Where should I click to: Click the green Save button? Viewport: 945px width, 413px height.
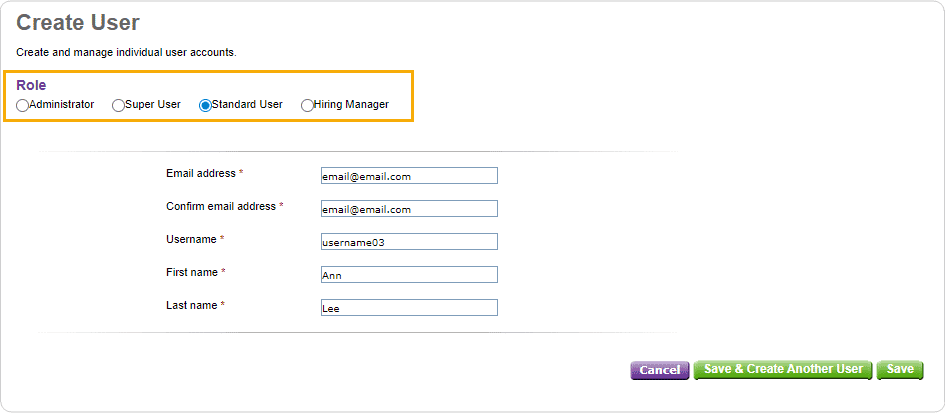[x=900, y=370]
